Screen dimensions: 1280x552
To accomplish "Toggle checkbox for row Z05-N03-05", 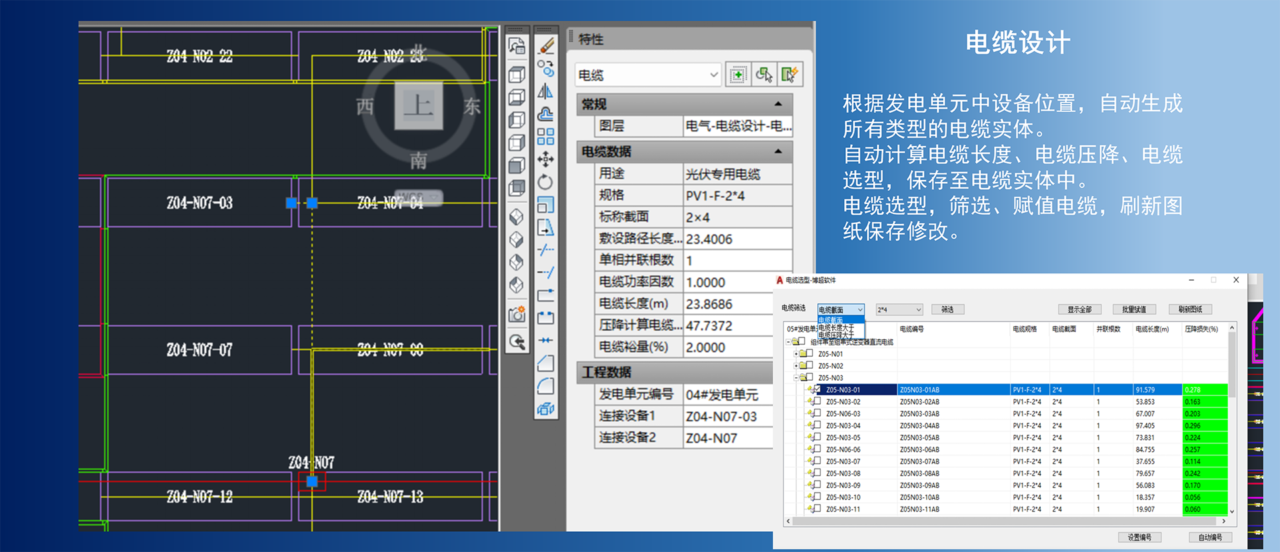I will (x=817, y=437).
